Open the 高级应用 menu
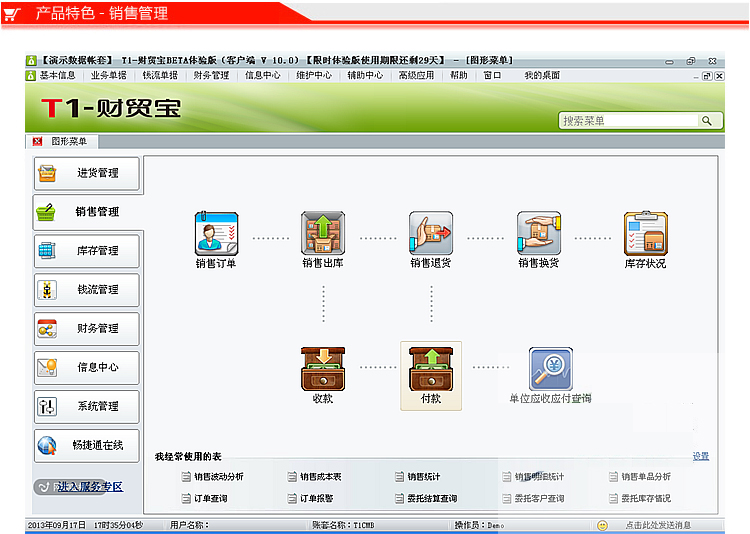 [x=416, y=76]
